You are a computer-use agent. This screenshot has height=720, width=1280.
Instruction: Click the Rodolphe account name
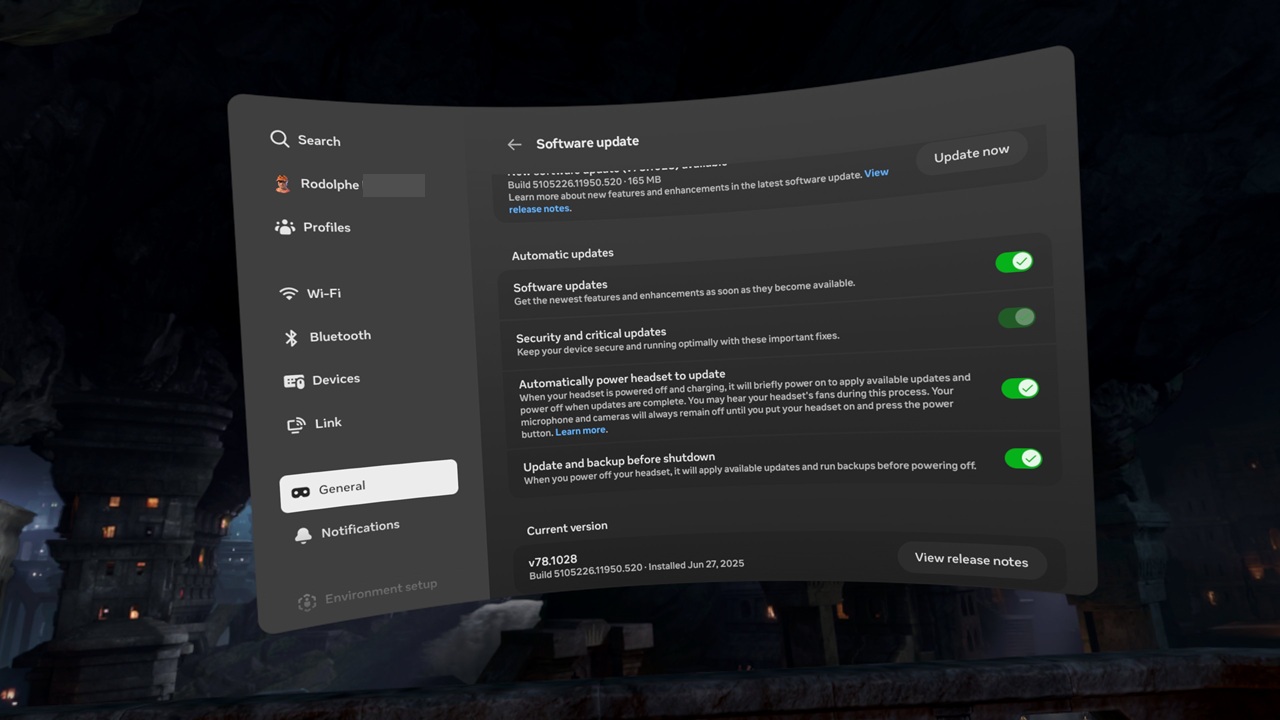coord(330,184)
